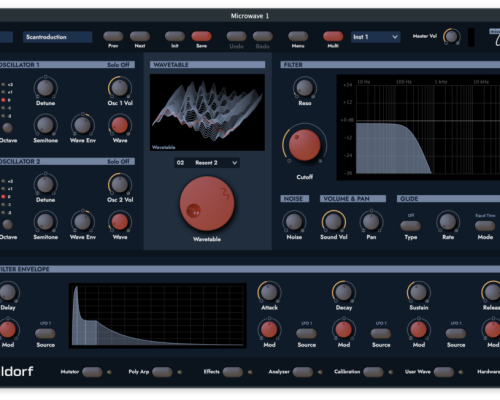The width and height of the screenshot is (500, 400).
Task: Click the red Oscillator 2 Wave knob
Action: click(x=120, y=222)
